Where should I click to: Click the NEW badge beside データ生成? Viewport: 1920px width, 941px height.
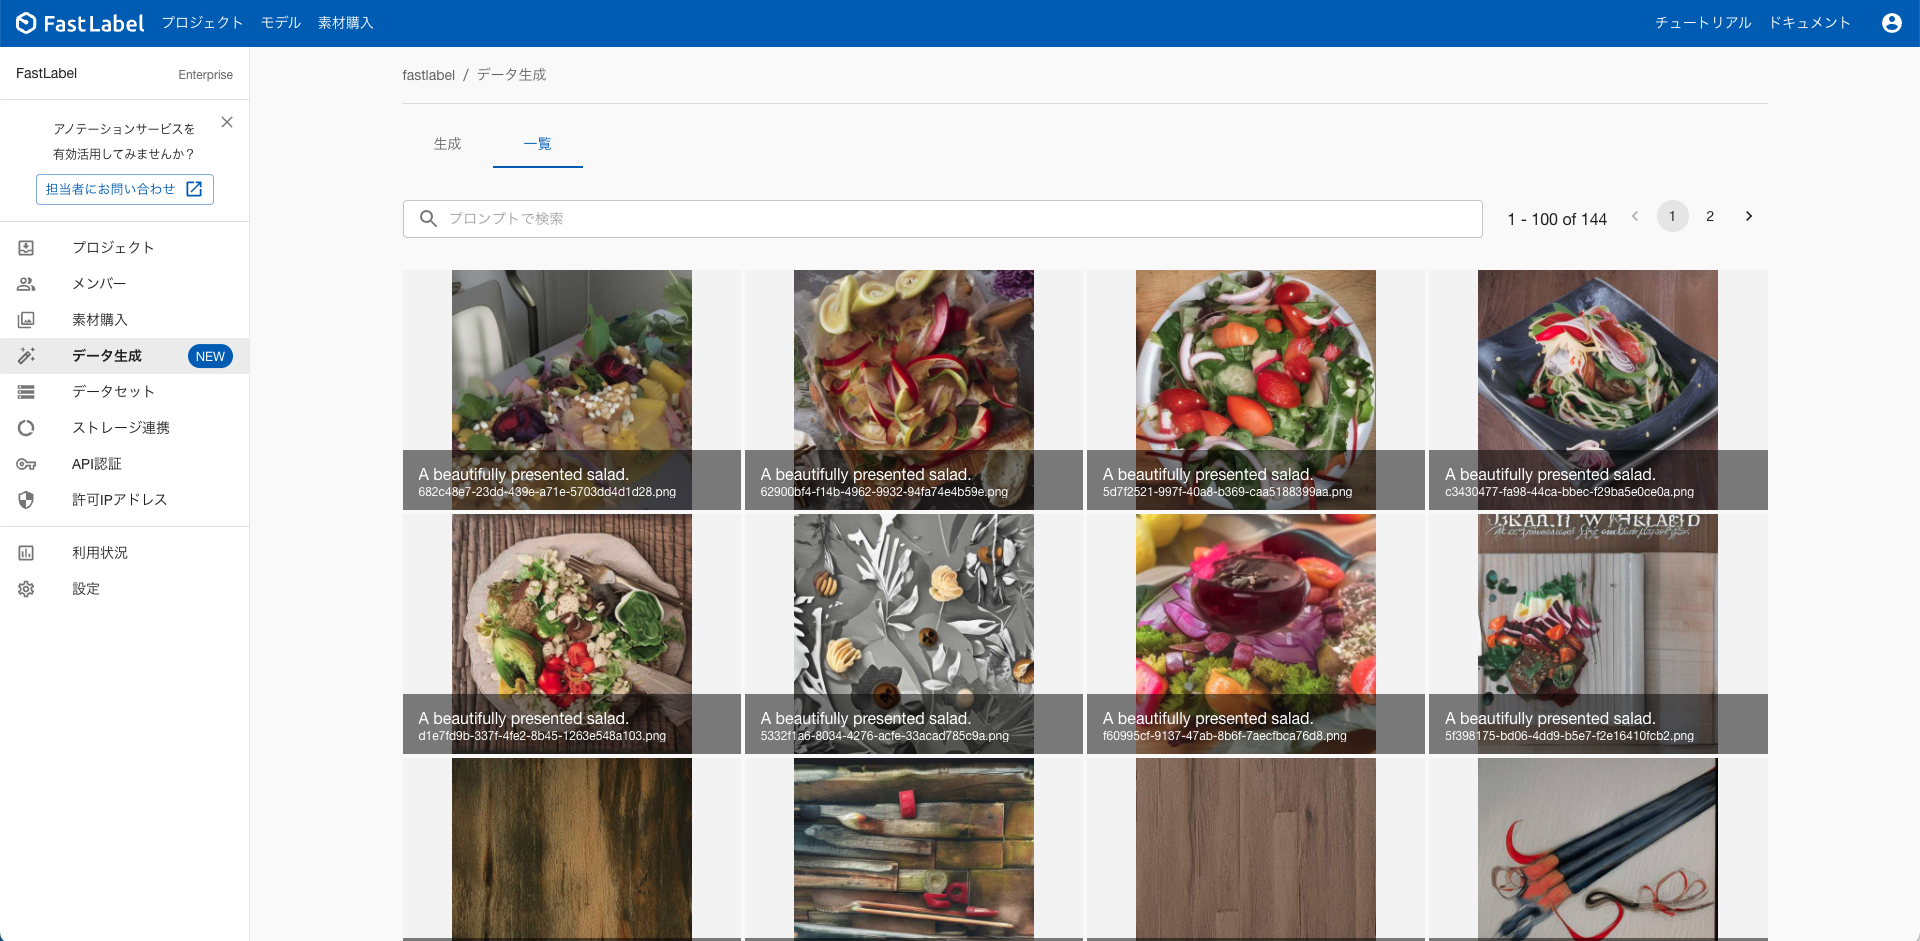click(210, 357)
